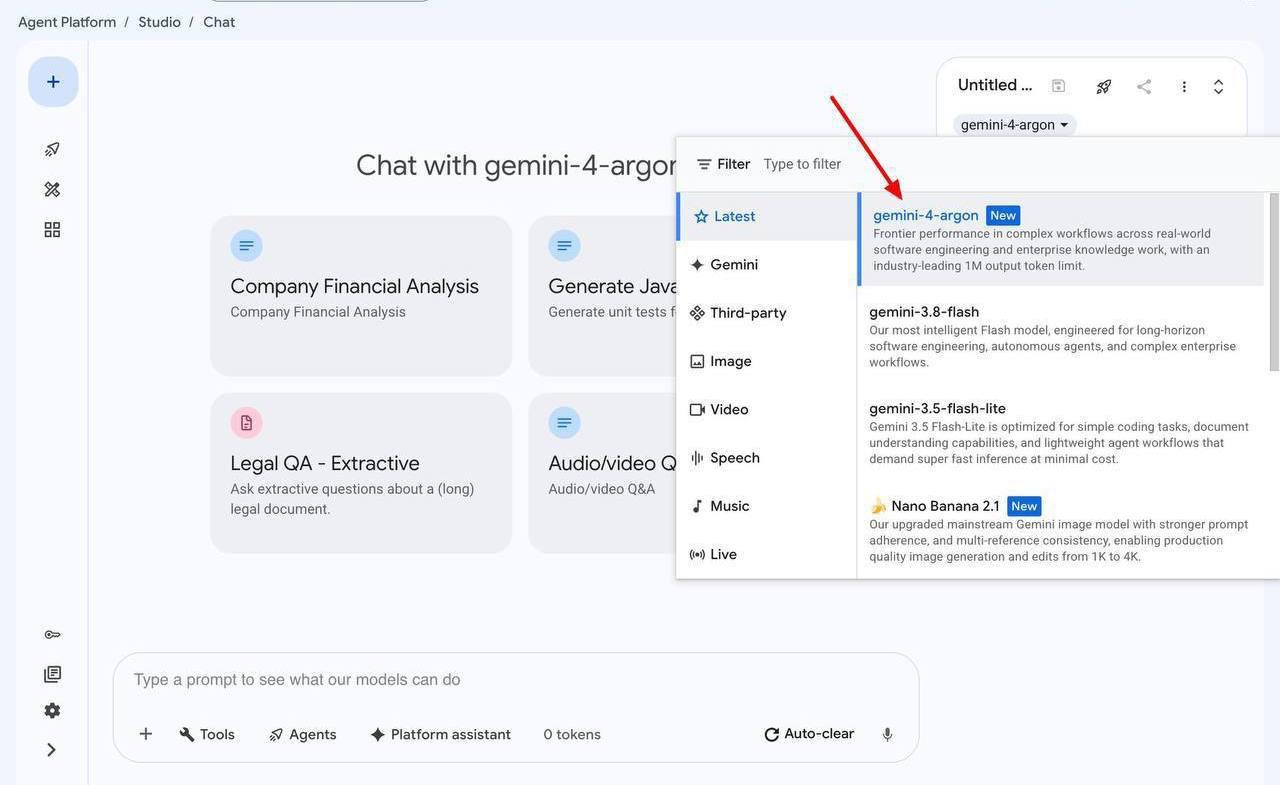The width and height of the screenshot is (1280, 785).
Task: Open Platform assistant
Action: (x=440, y=734)
